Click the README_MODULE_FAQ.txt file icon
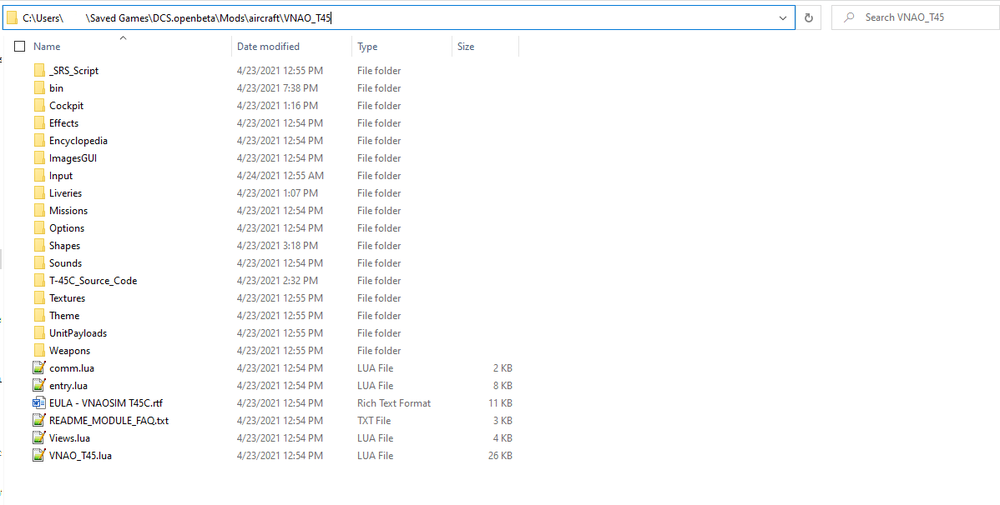 point(39,421)
